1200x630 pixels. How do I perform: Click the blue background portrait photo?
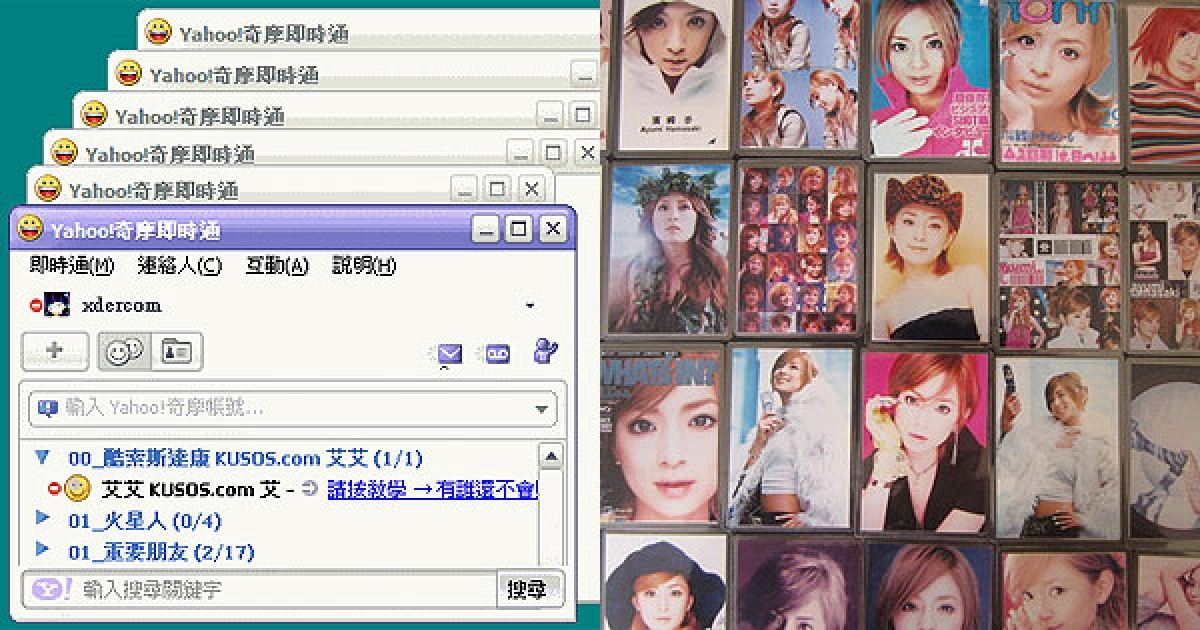[x=929, y=78]
